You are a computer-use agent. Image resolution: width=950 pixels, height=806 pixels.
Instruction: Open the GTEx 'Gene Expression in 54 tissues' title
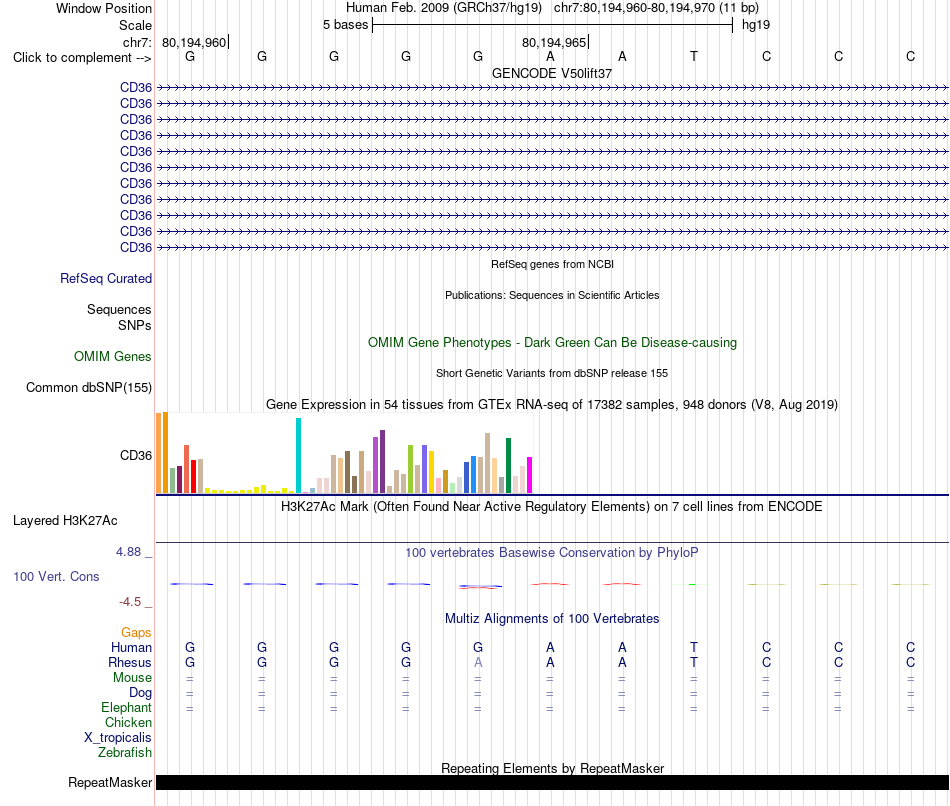[552, 404]
